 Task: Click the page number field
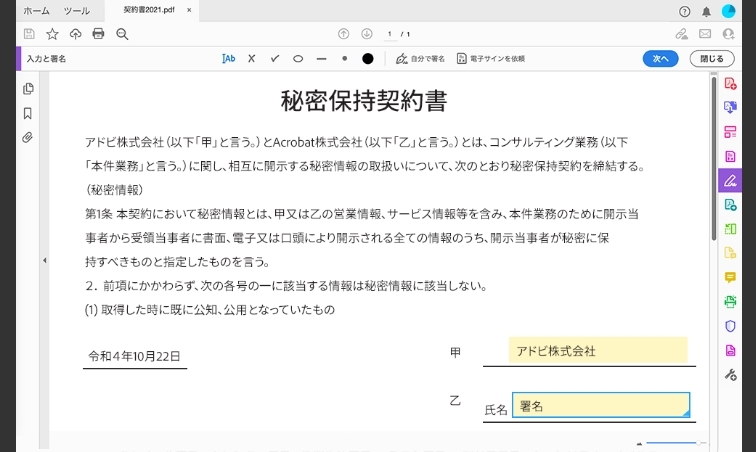[390, 34]
